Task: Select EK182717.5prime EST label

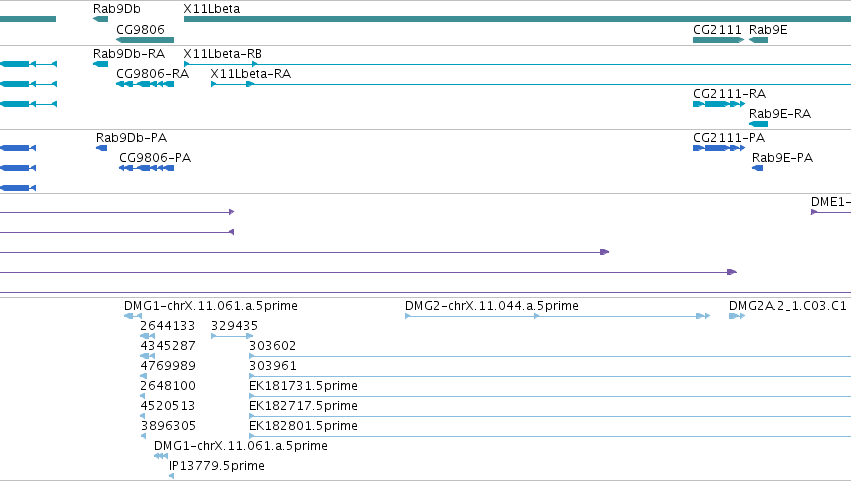Action: point(303,406)
